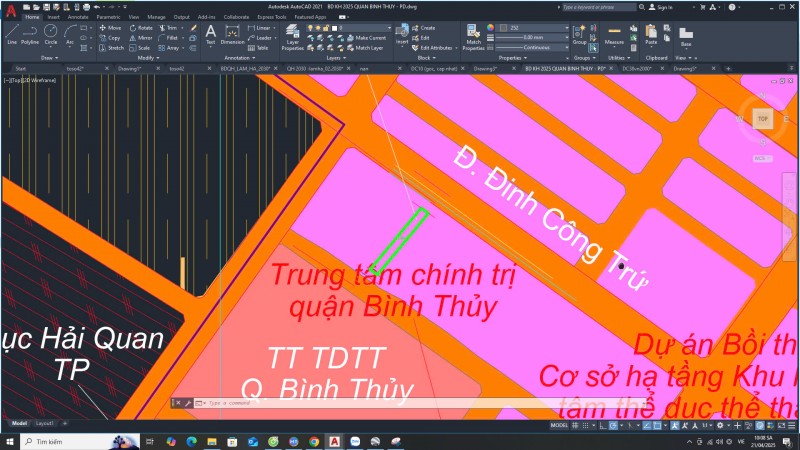The height and width of the screenshot is (450, 800).
Task: Activate the Fillet command
Action: click(x=168, y=38)
